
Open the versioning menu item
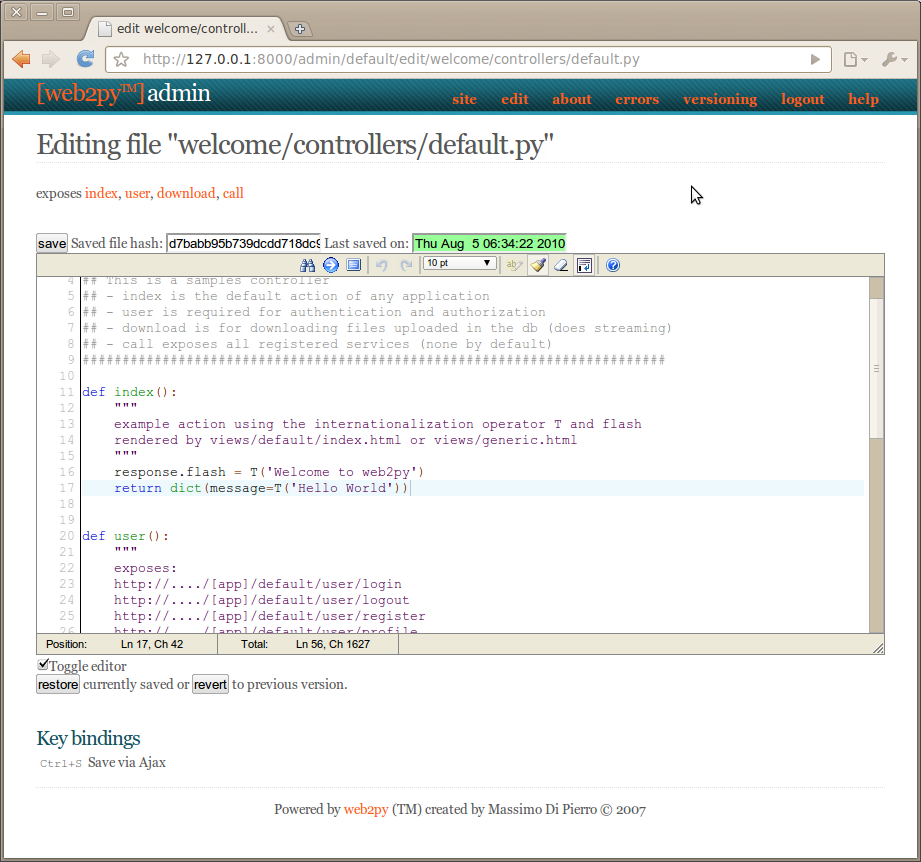[x=720, y=99]
